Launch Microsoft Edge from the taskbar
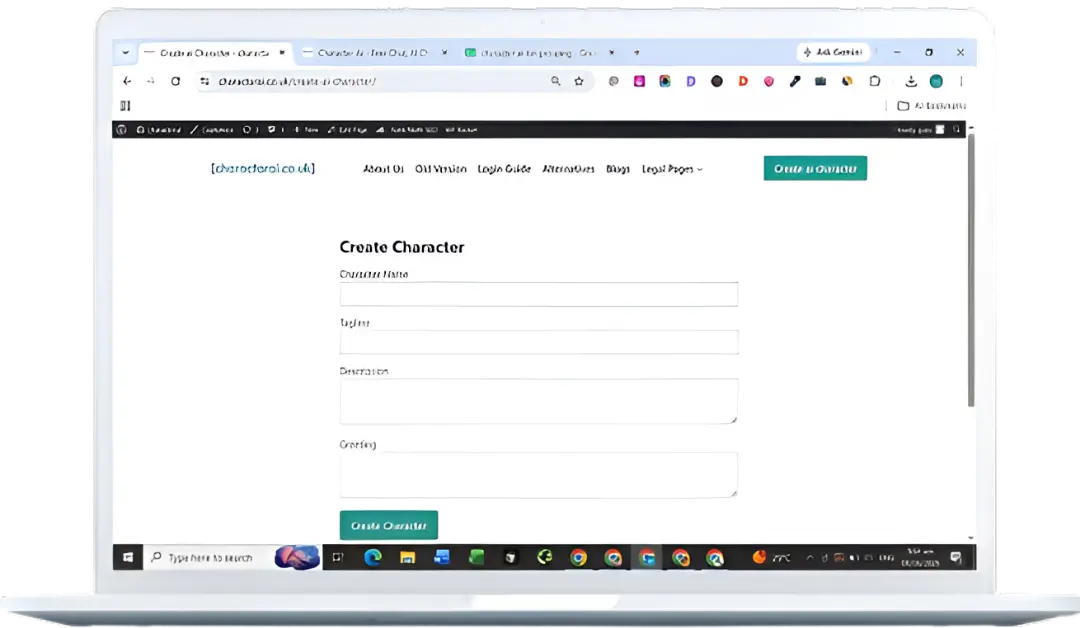 point(373,558)
